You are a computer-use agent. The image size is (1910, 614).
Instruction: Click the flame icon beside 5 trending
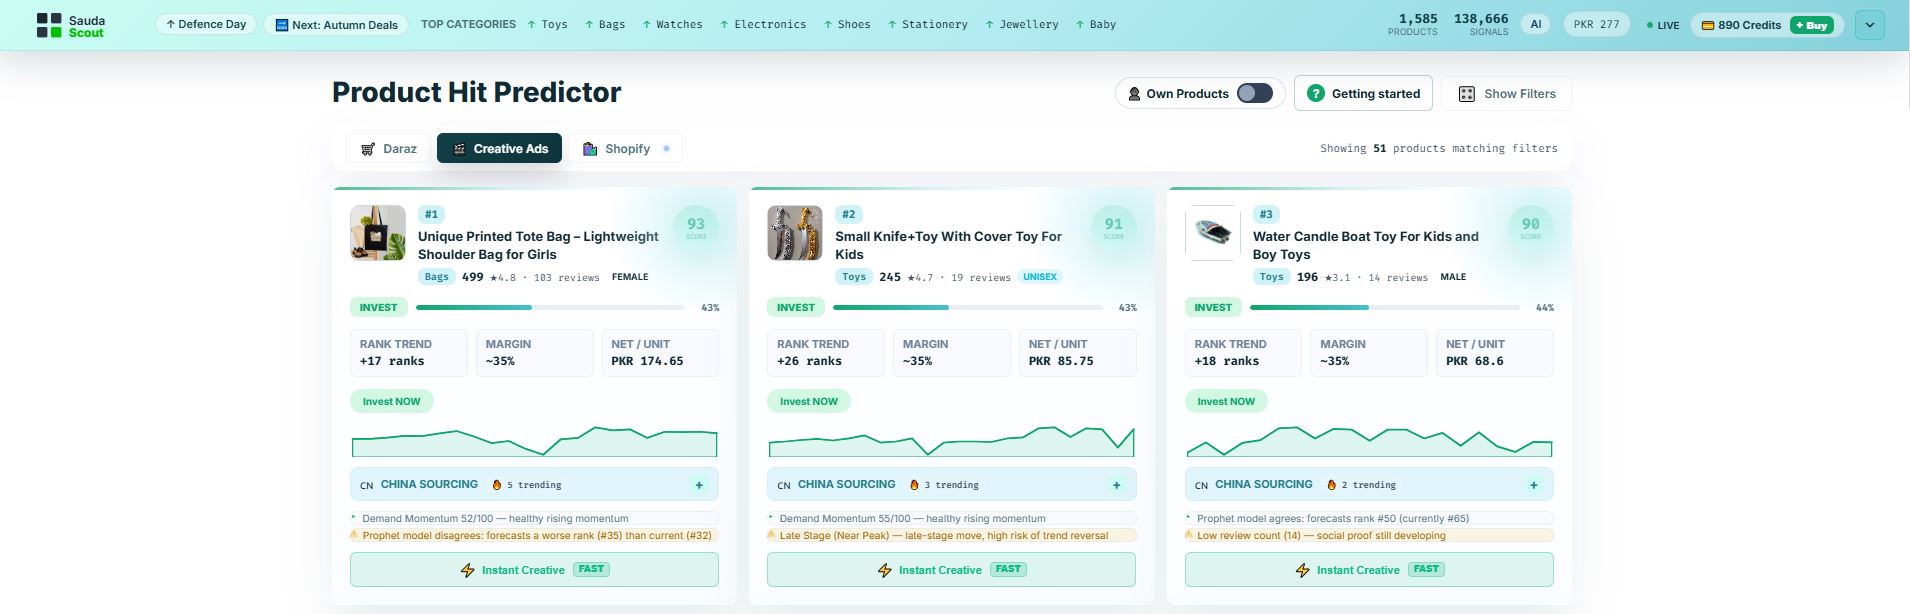pos(496,484)
